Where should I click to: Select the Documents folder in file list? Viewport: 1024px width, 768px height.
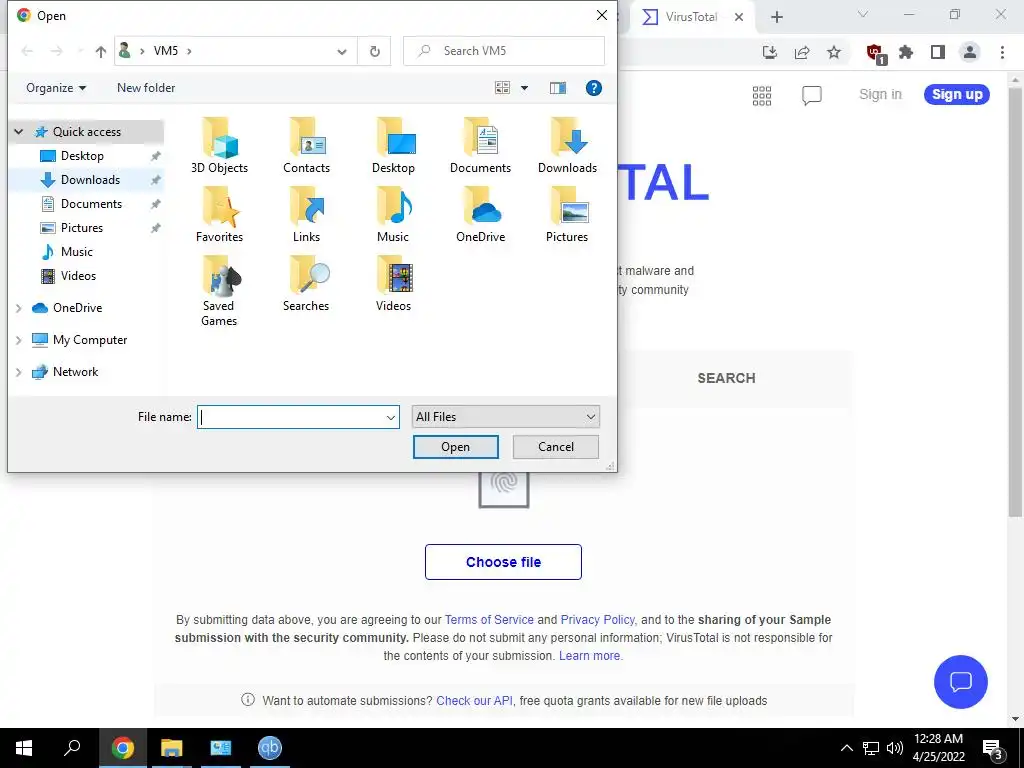point(480,146)
